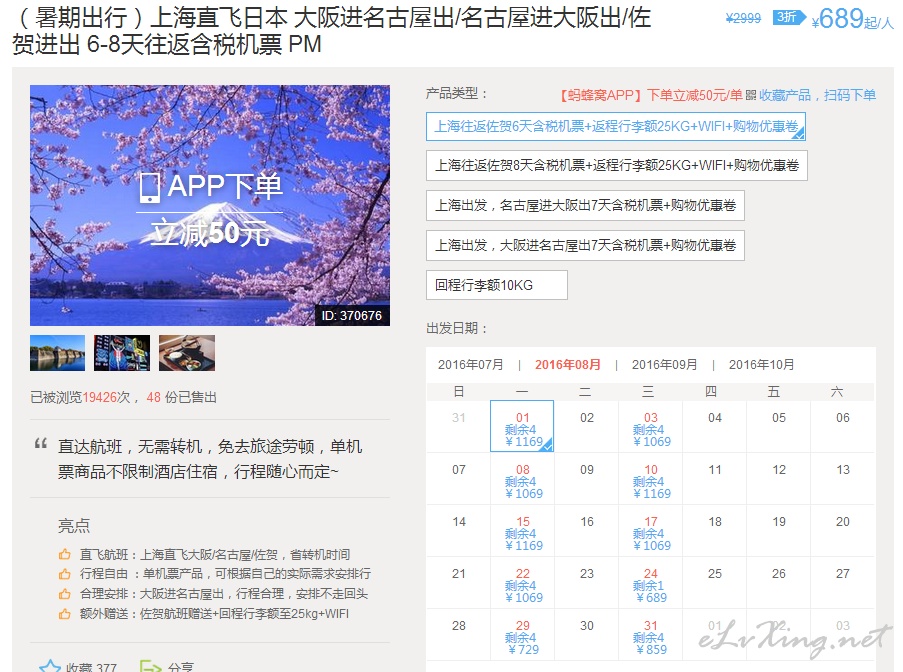Click the thumbs-up icon beside 额外赠送
This screenshot has height=672, width=903.
click(x=64, y=614)
